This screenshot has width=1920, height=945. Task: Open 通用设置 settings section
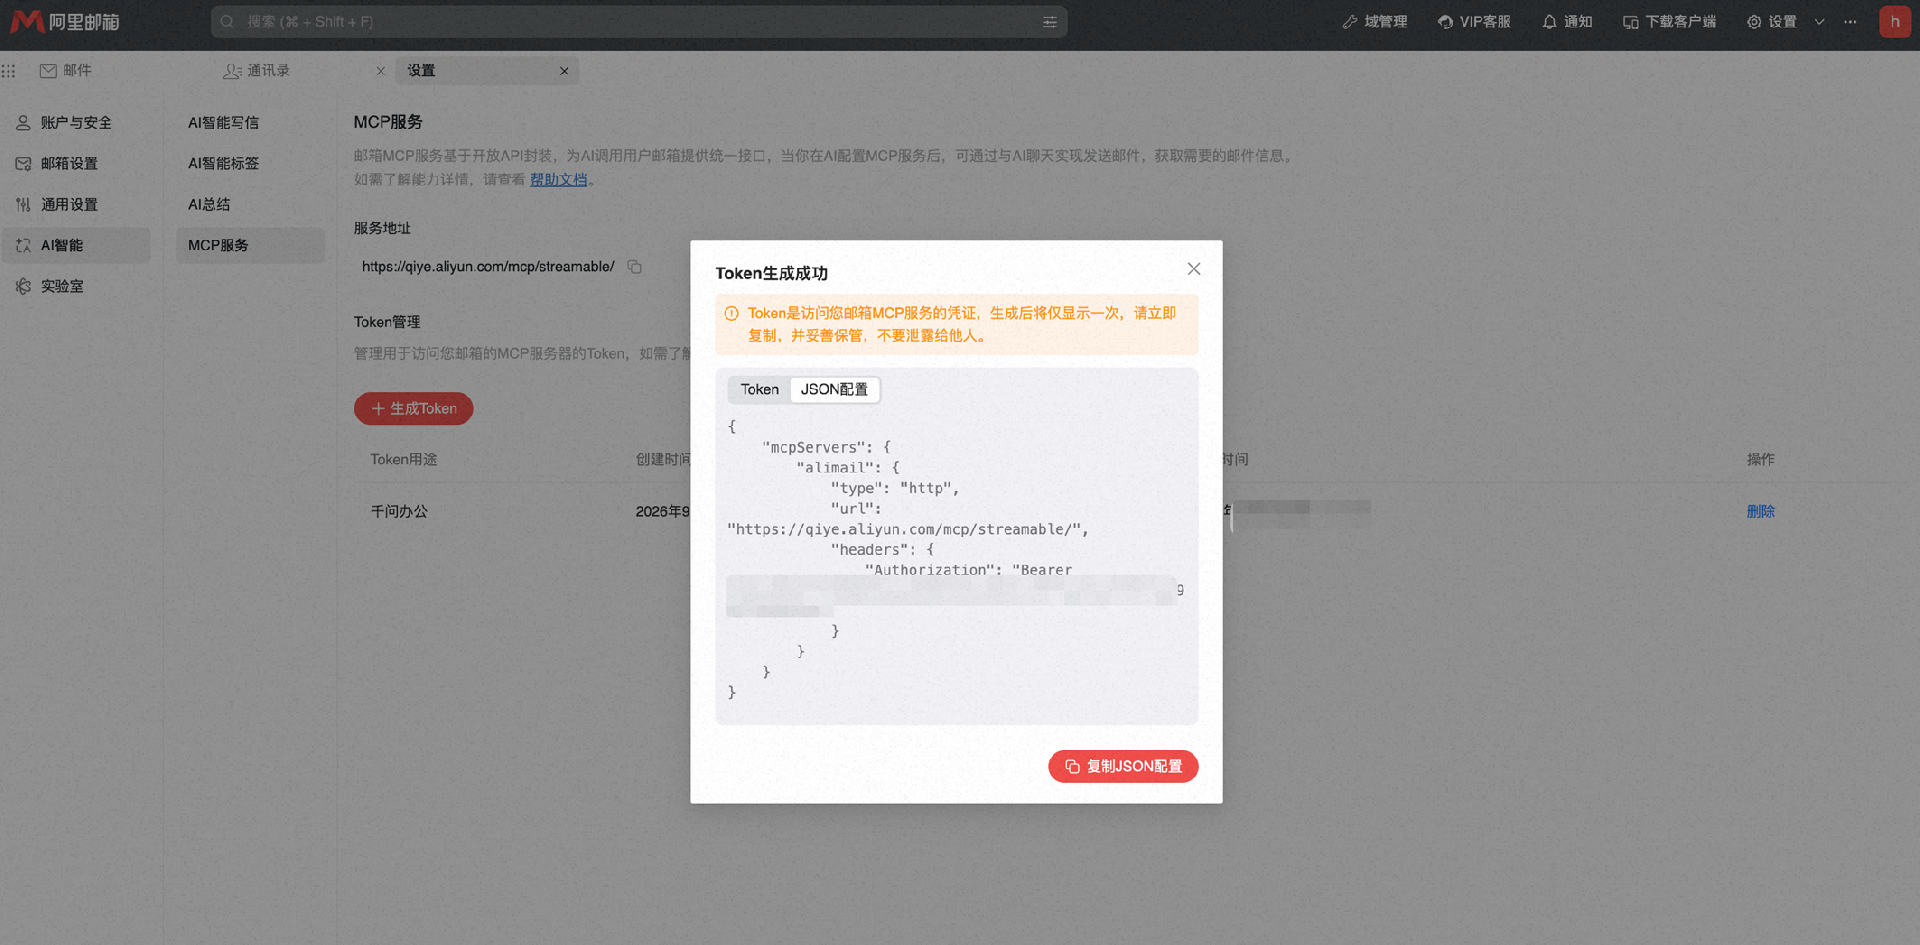(x=76, y=205)
